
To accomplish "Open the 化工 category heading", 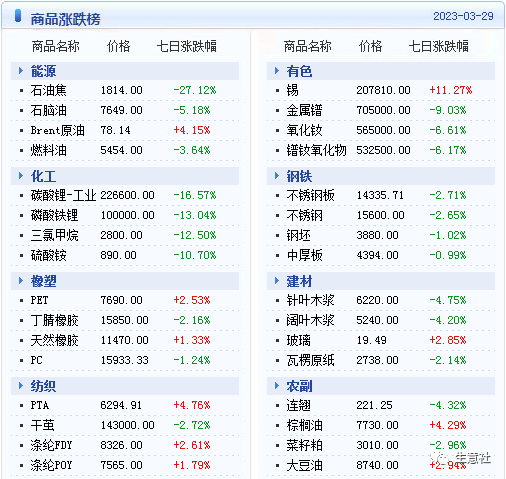I will pos(43,176).
